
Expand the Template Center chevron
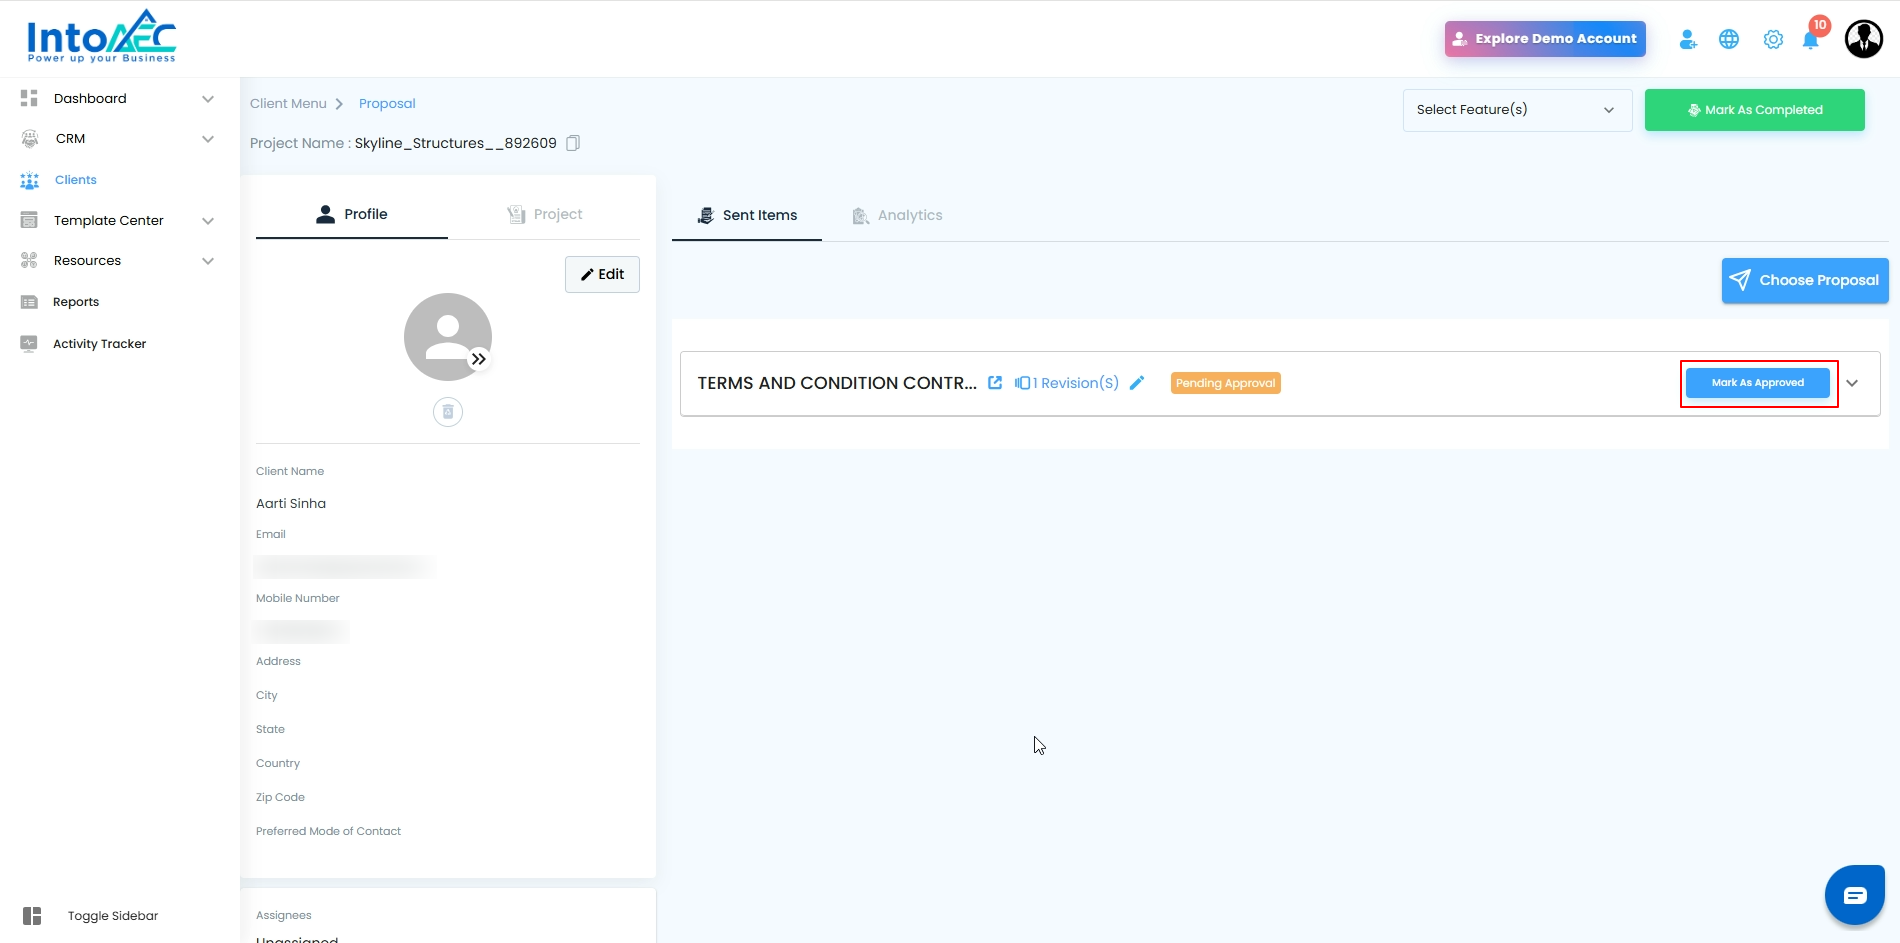[208, 221]
